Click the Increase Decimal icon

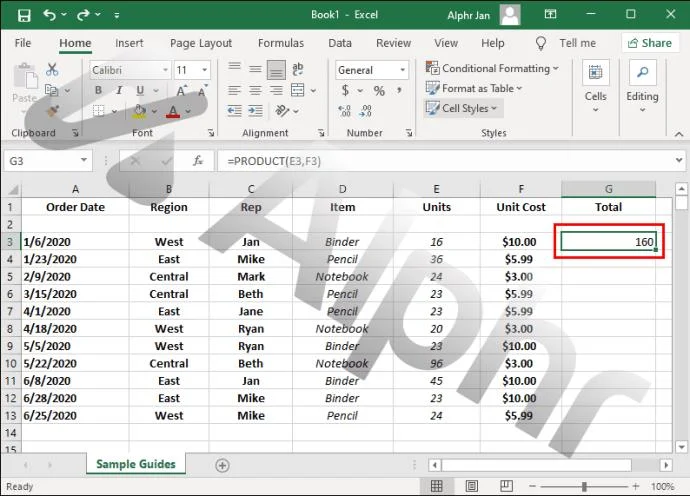tap(345, 110)
